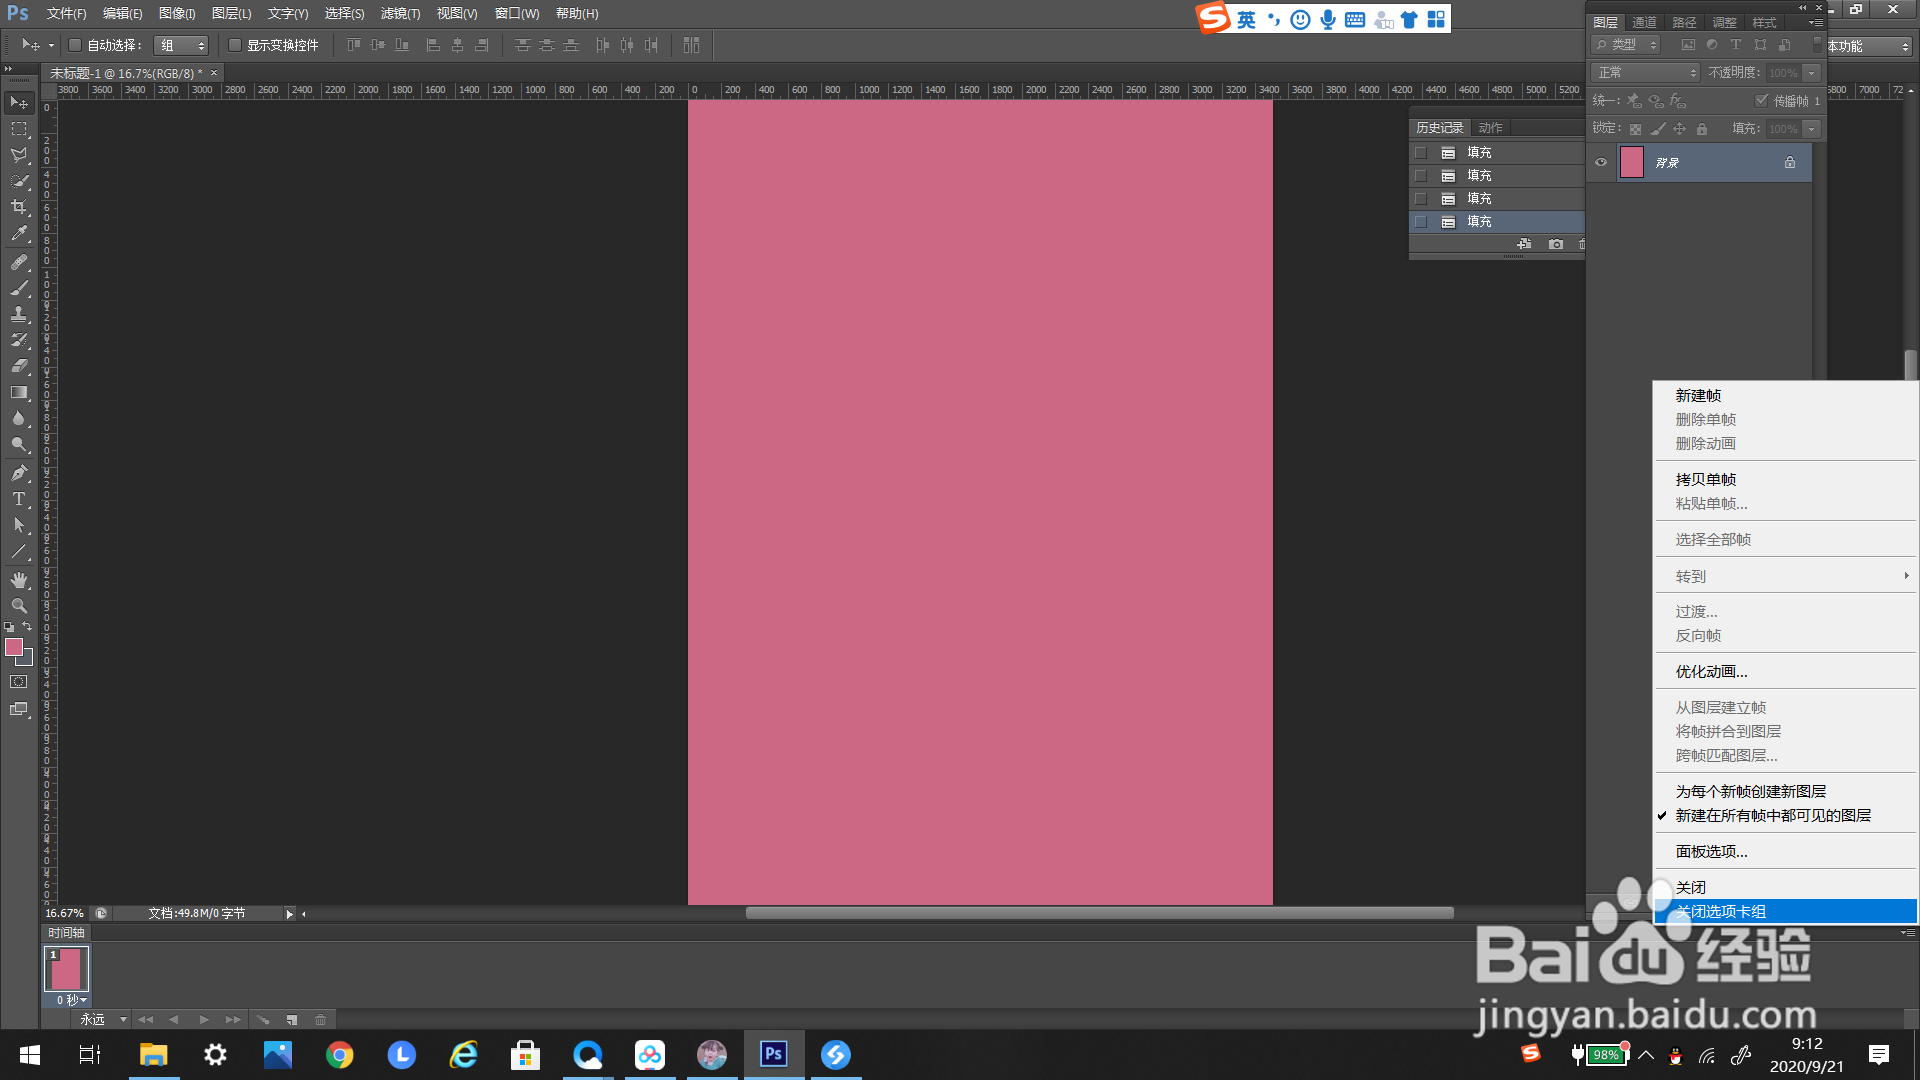This screenshot has height=1080, width=1920.
Task: Select the Horizontal Type tool
Action: (19, 499)
